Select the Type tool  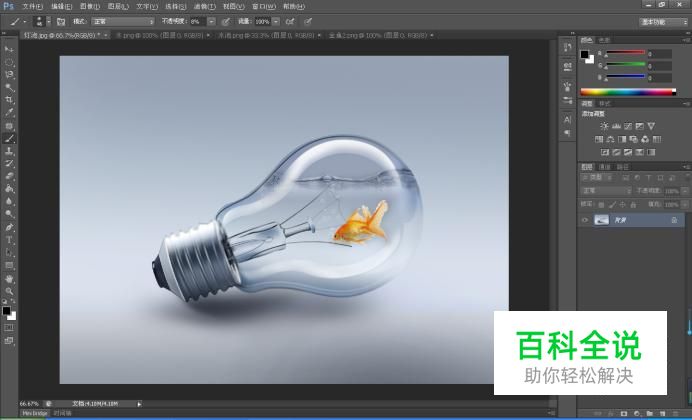pyautogui.click(x=9, y=240)
